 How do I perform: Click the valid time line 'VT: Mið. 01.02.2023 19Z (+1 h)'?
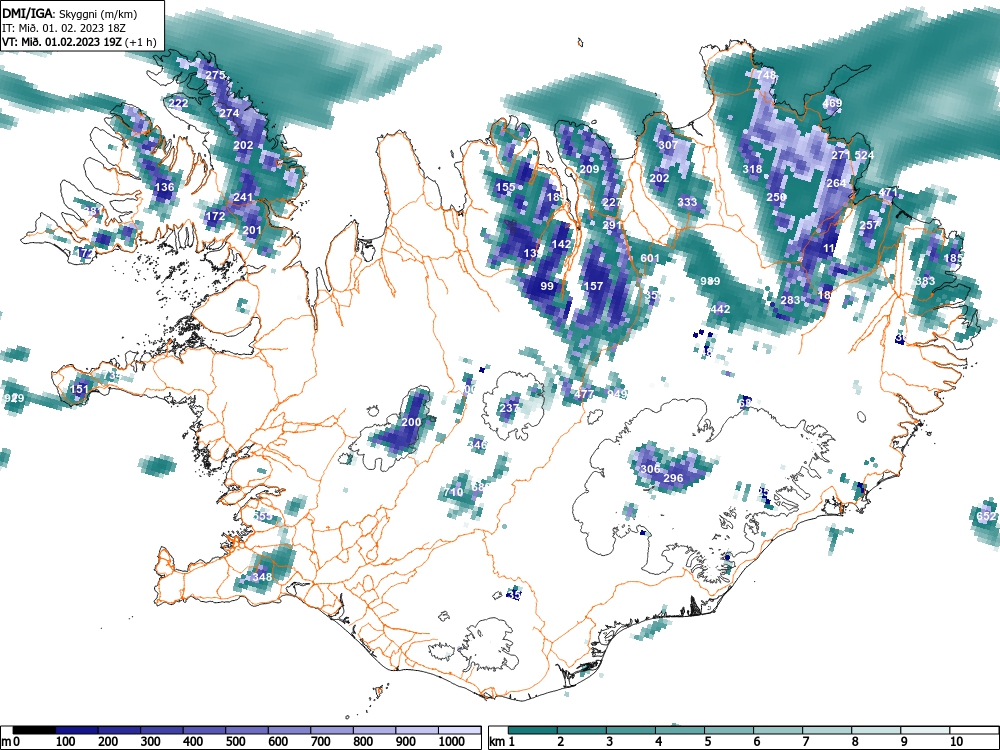(79, 42)
